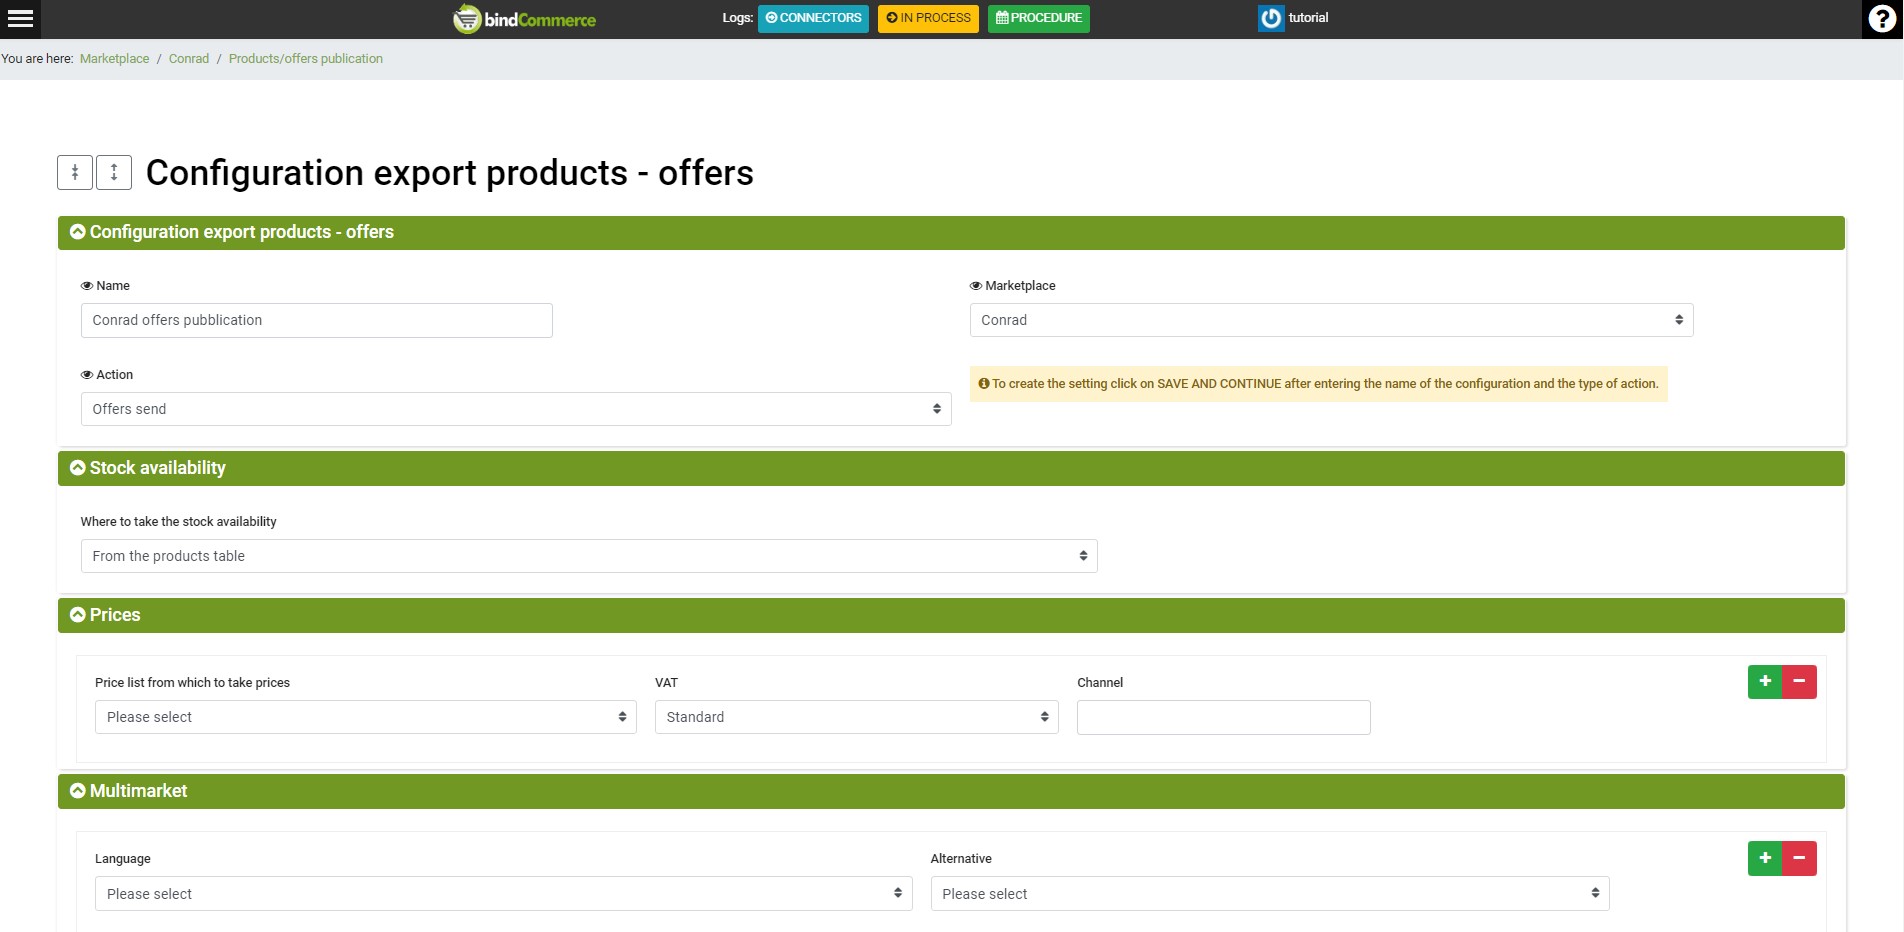Collapse the Multimarket section
Screen dimensions: 1904x932
click(x=78, y=791)
